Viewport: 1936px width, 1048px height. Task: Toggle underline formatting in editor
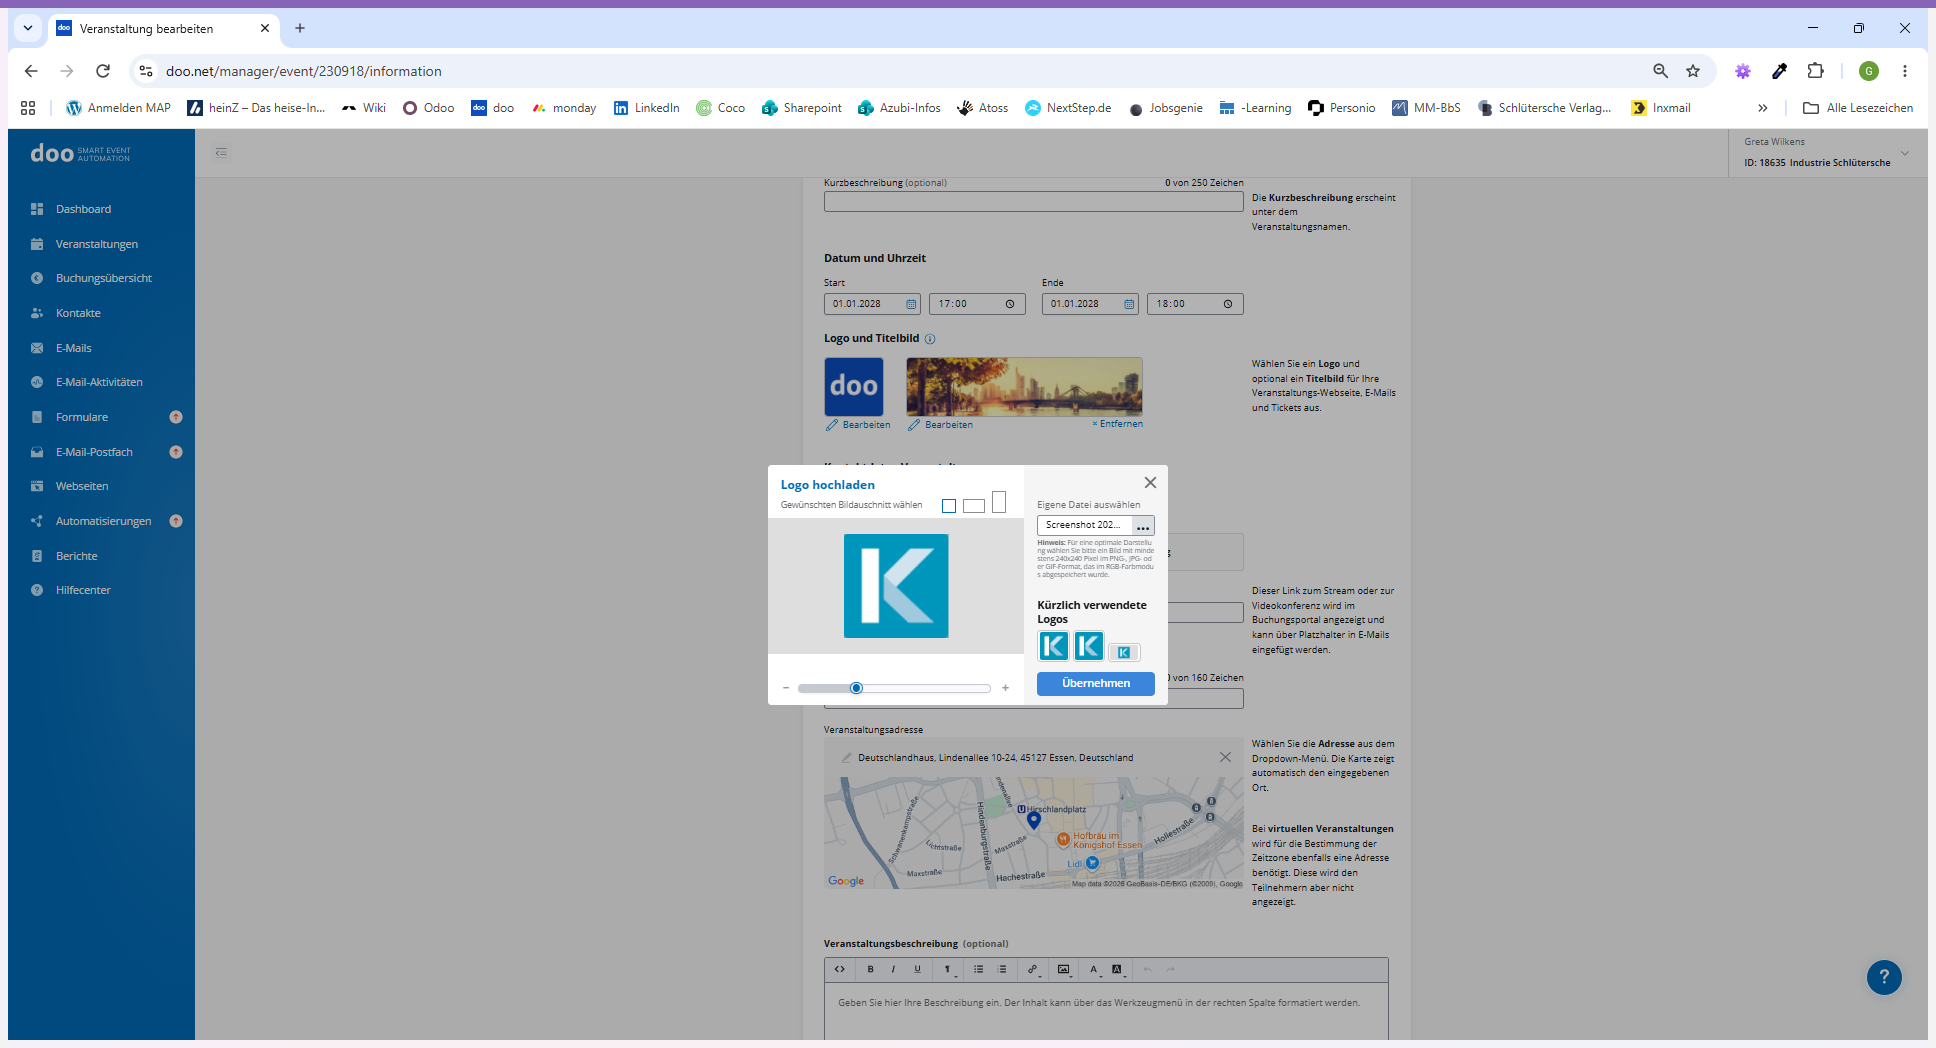pyautogui.click(x=917, y=969)
